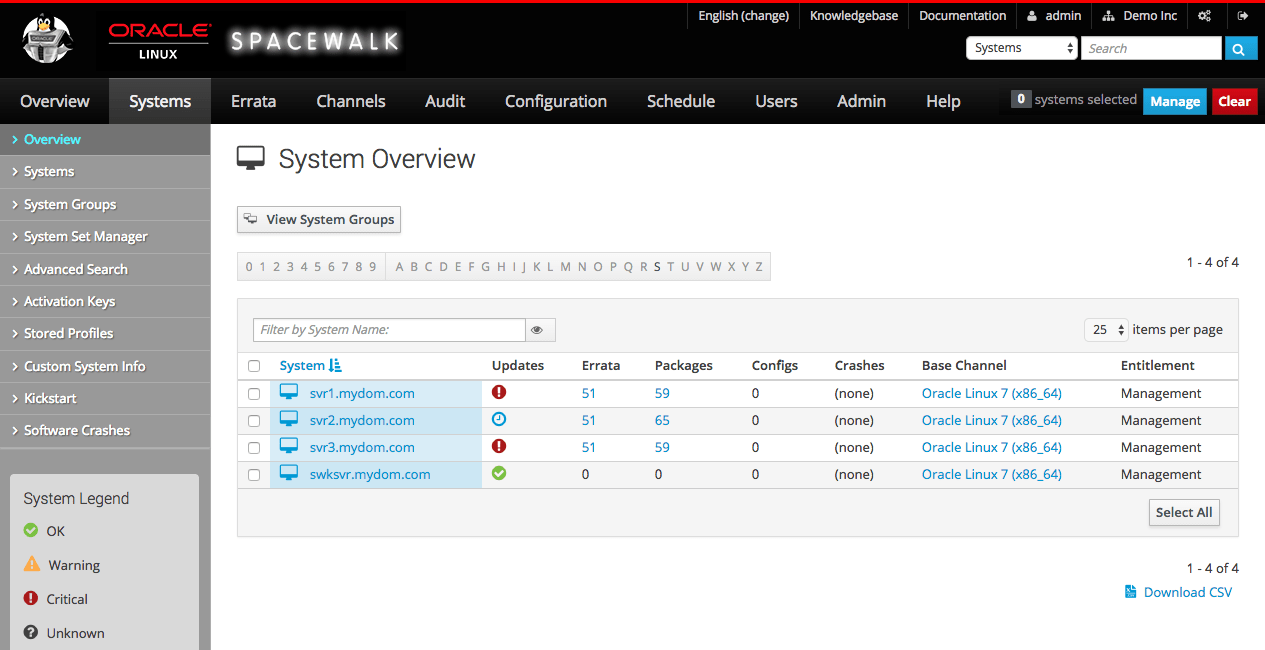The image size is (1265, 650).
Task: Click the Filter by System Name field
Action: click(x=389, y=330)
